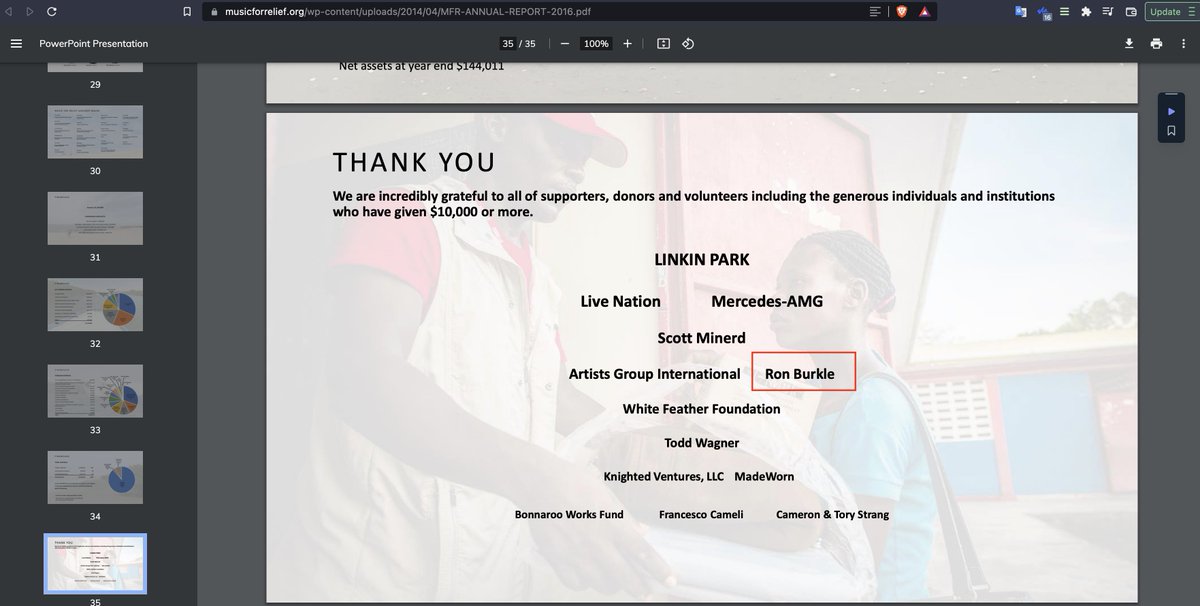Click the blue play icon on right sidebar

coord(1171,111)
